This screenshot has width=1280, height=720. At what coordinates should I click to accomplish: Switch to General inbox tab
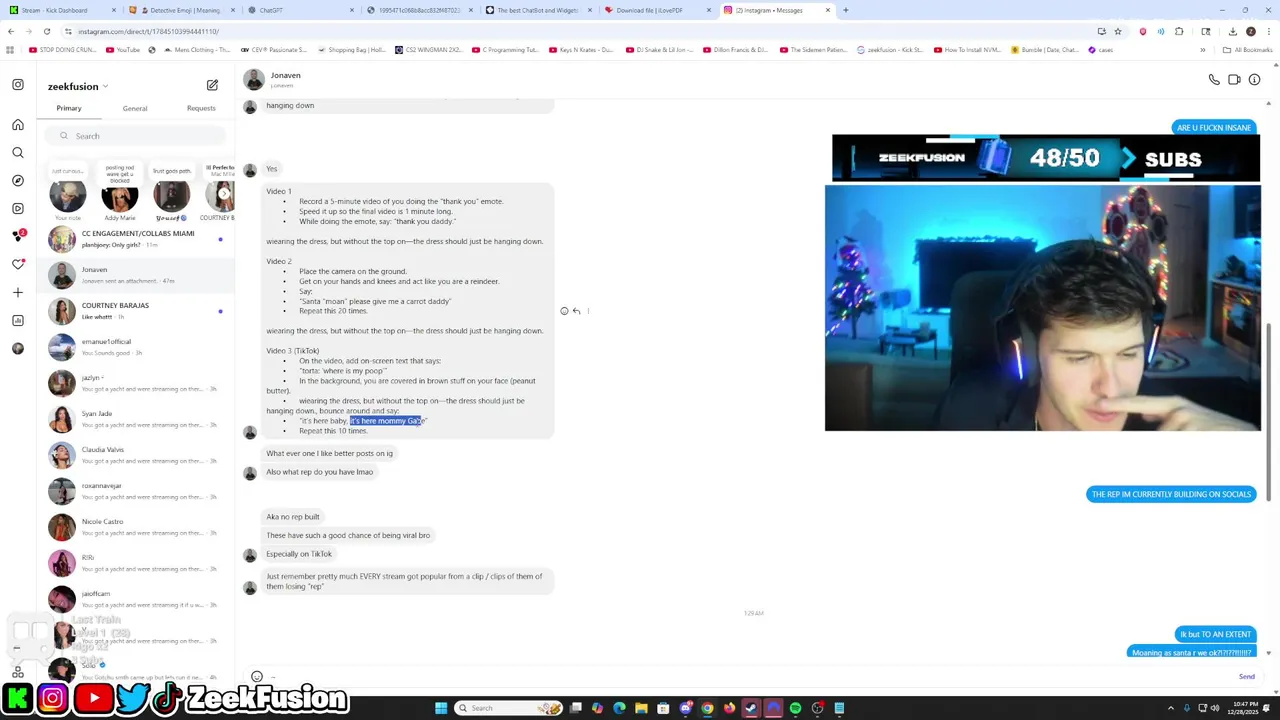(135, 108)
